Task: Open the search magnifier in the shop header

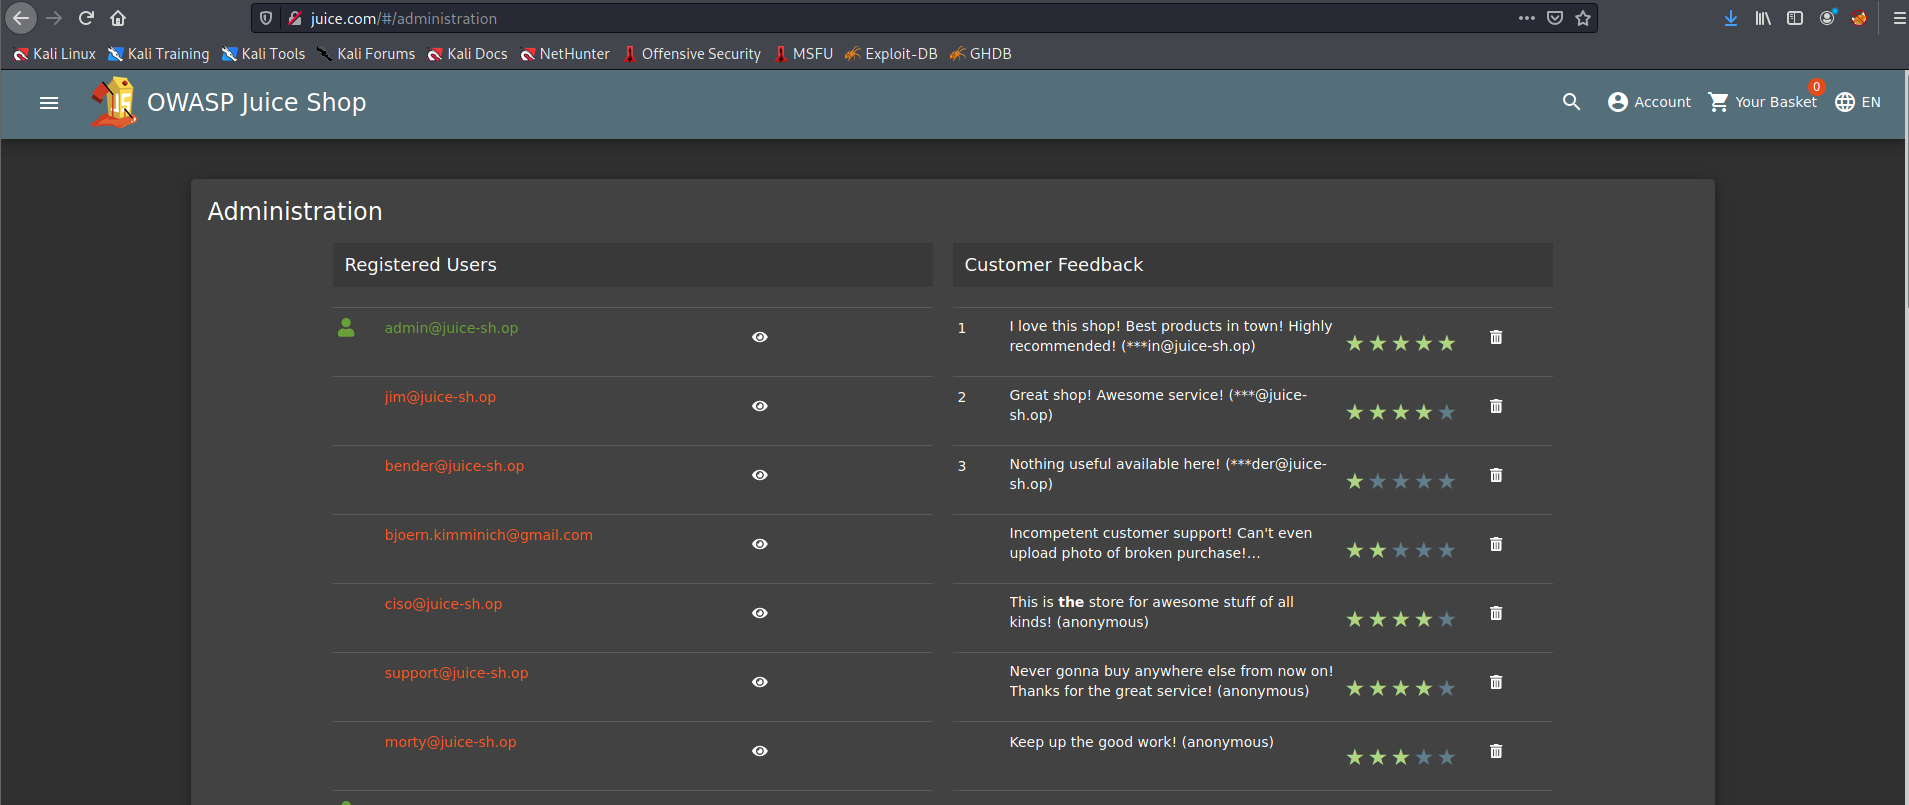Action: point(1572,102)
